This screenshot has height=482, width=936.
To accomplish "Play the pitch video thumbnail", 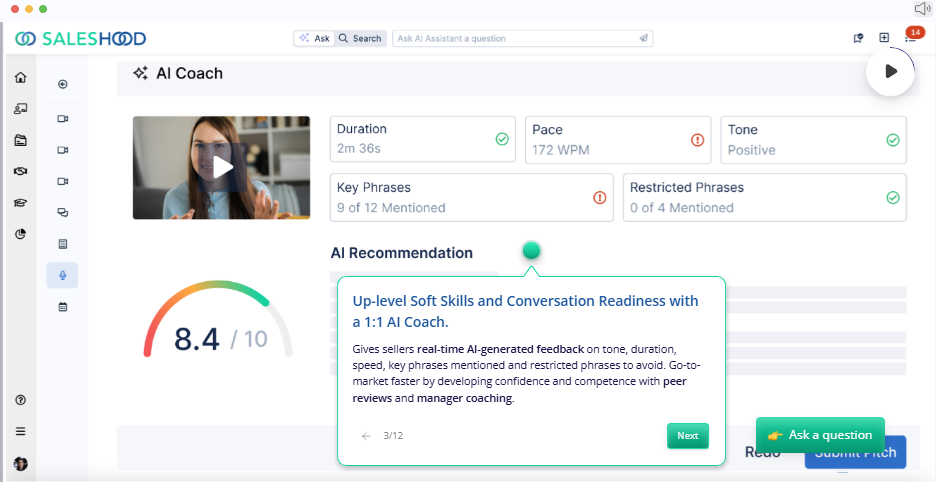I will 221,168.
